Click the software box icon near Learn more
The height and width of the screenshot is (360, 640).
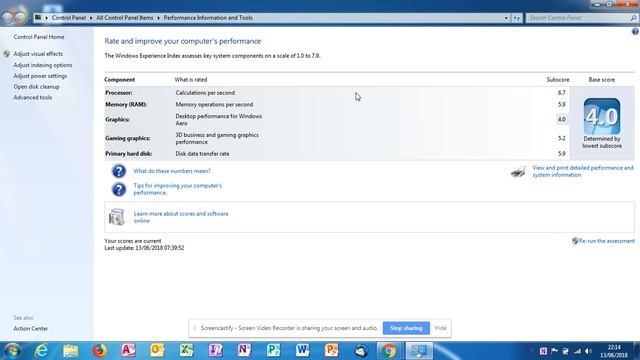pyautogui.click(x=117, y=217)
